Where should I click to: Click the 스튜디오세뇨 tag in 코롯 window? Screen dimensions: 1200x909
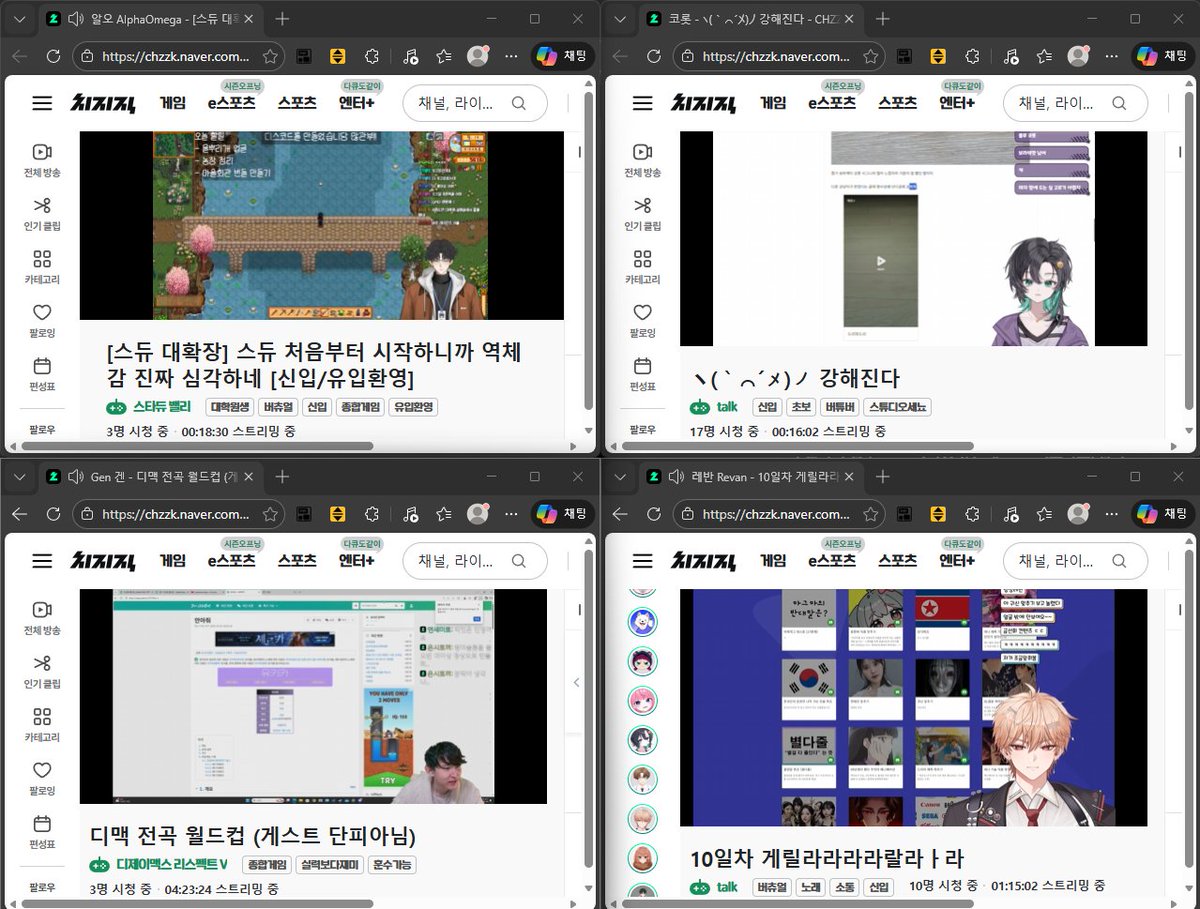tap(898, 407)
